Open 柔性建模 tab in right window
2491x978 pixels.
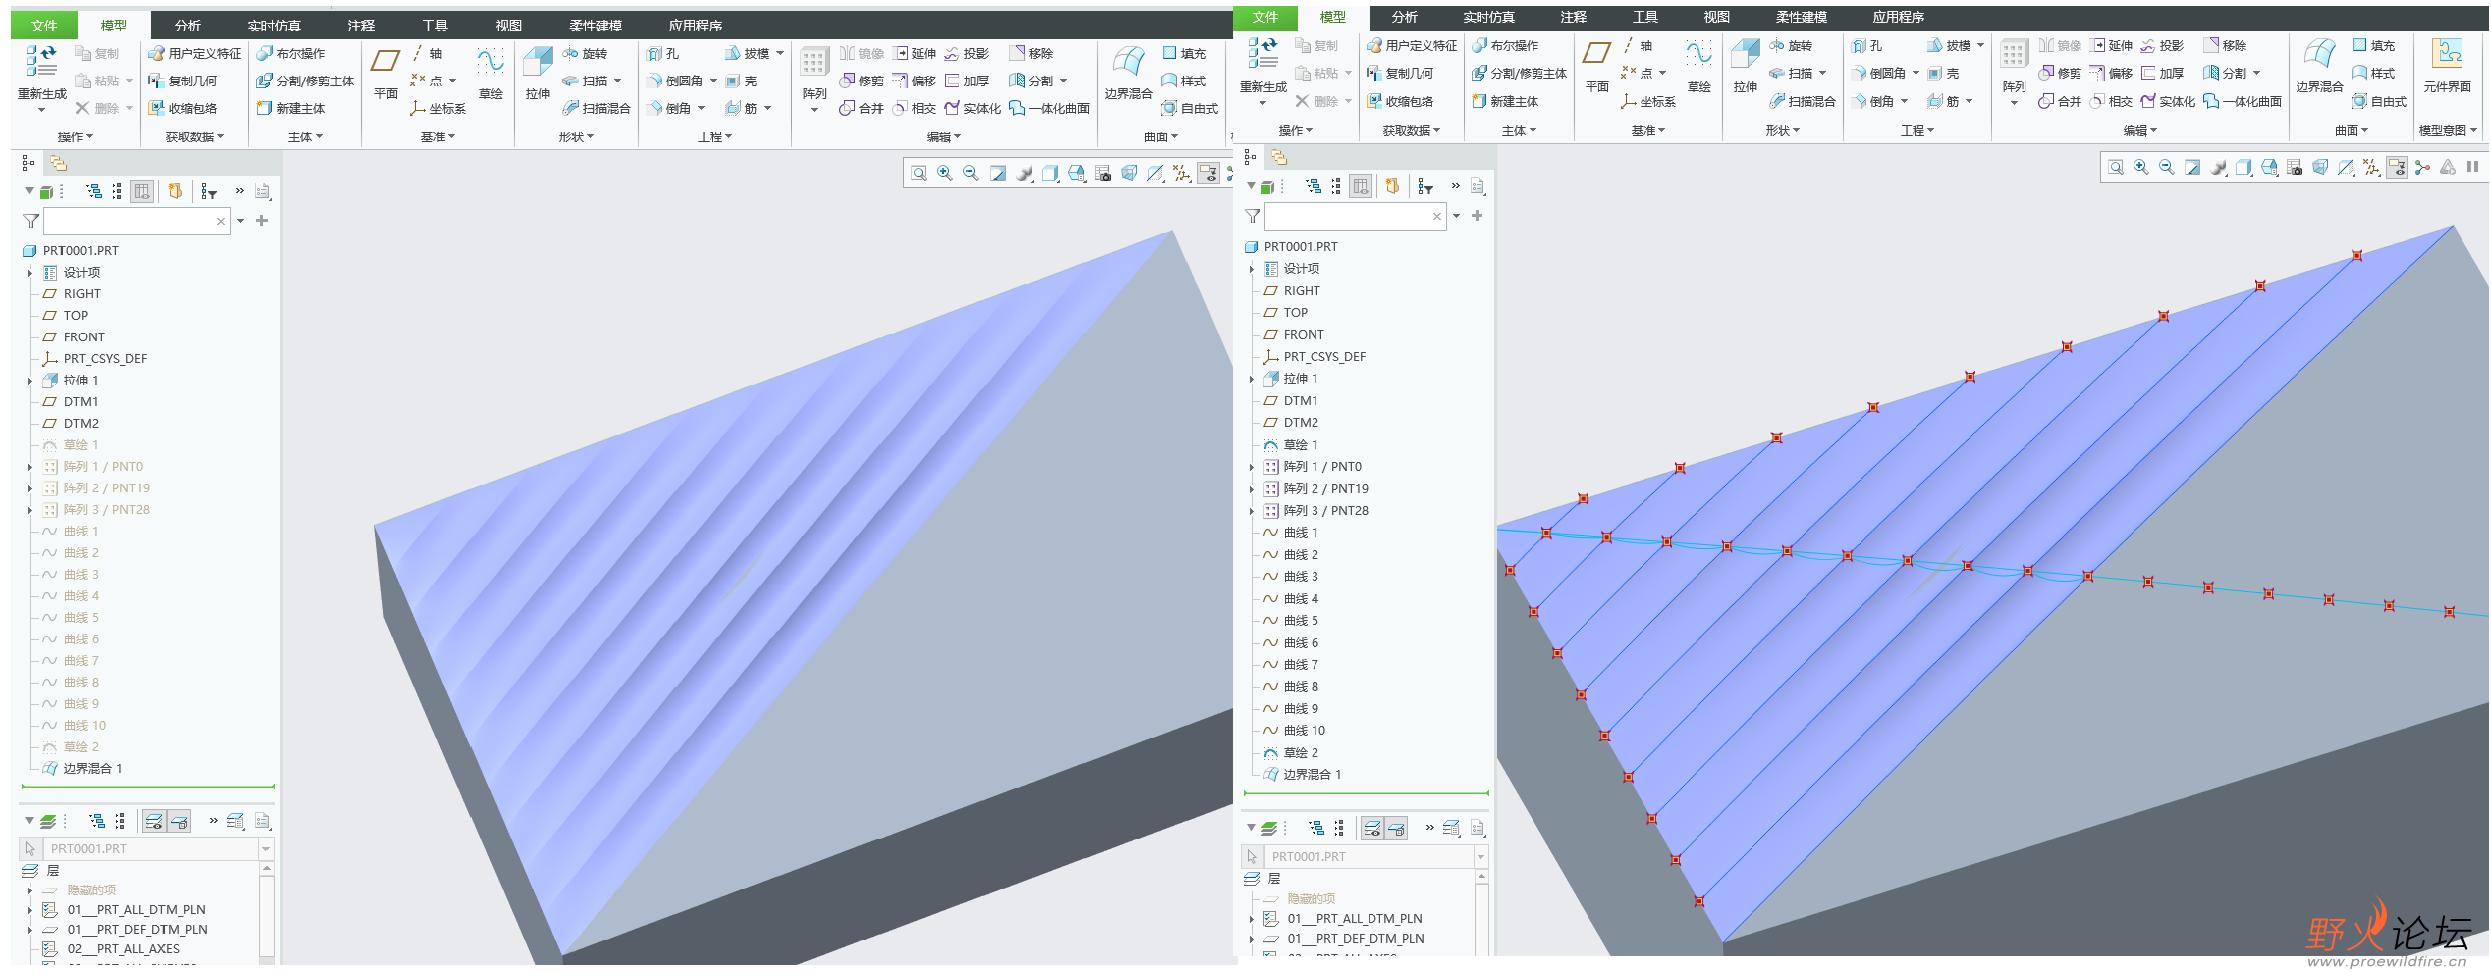1801,17
